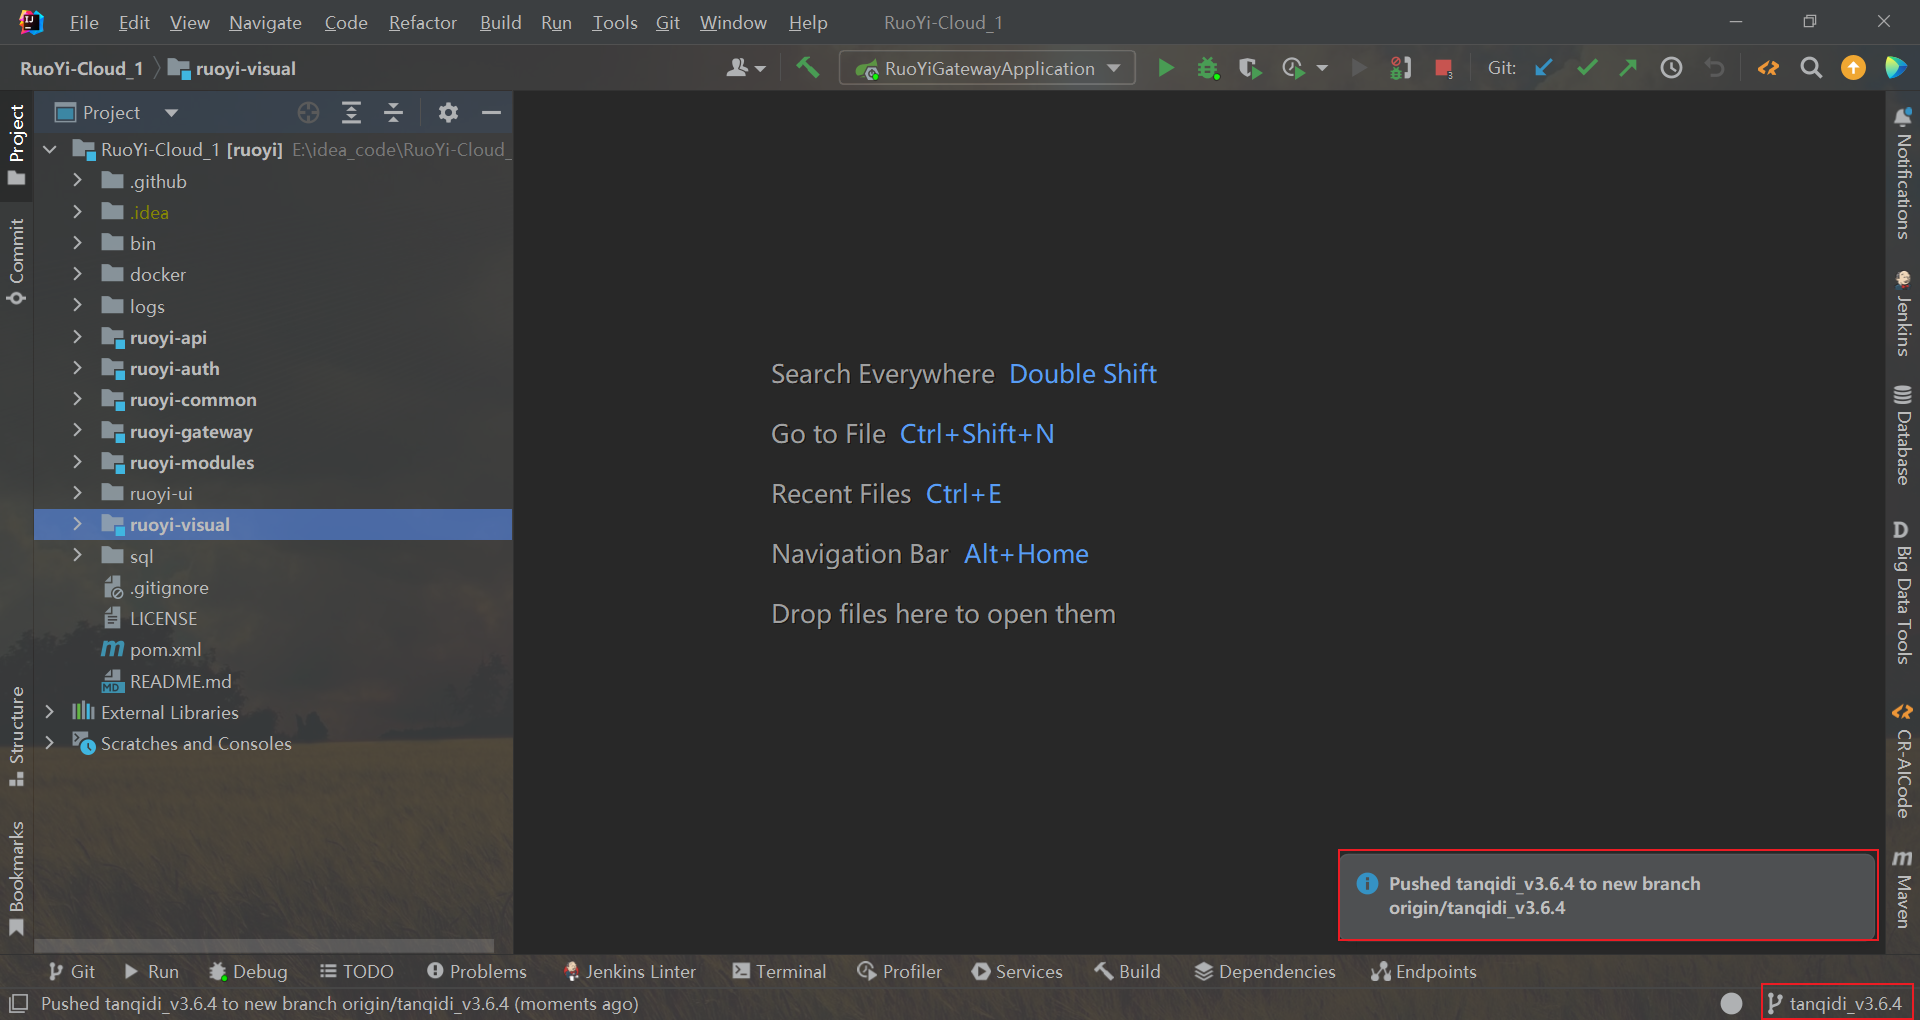Open Jenkins Linter tool window

pos(629,971)
